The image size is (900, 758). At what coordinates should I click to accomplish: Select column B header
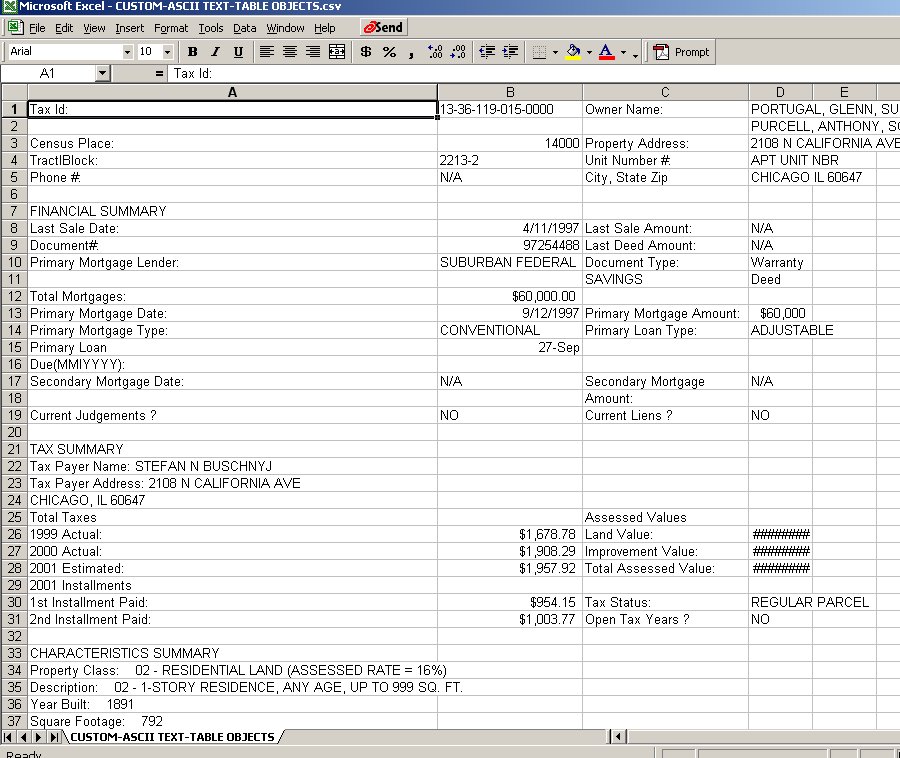click(x=510, y=92)
